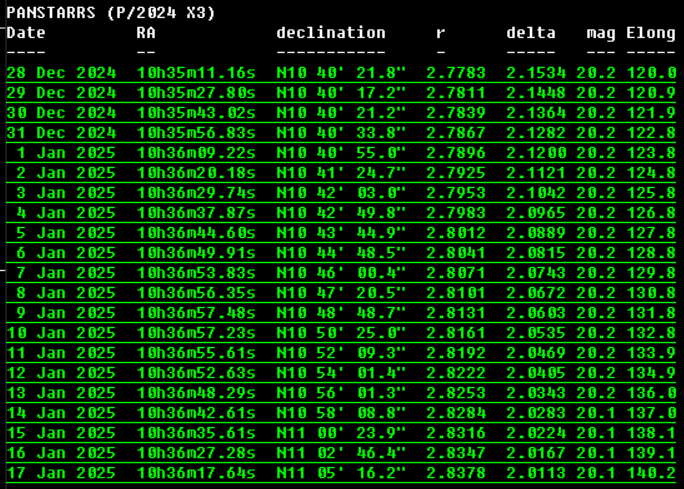Image resolution: width=684 pixels, height=489 pixels.
Task: Click the PANSTARRS (P/2024 X3) title
Action: (111, 13)
